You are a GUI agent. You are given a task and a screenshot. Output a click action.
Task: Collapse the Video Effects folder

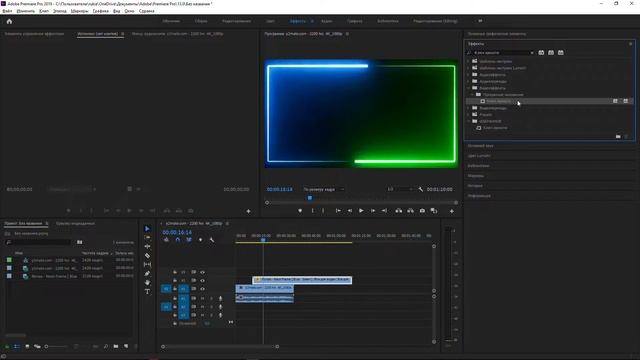[x=469, y=88]
